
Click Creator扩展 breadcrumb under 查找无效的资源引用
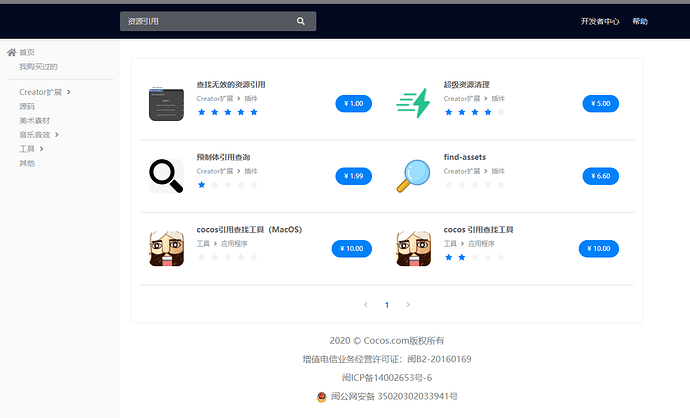click(x=215, y=99)
